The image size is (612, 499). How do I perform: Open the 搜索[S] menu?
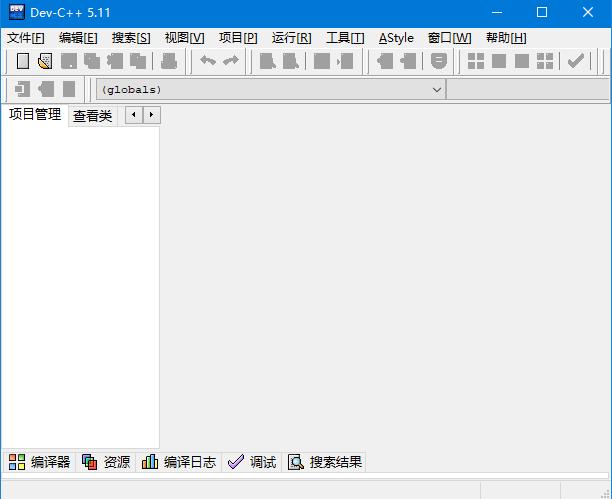(131, 38)
